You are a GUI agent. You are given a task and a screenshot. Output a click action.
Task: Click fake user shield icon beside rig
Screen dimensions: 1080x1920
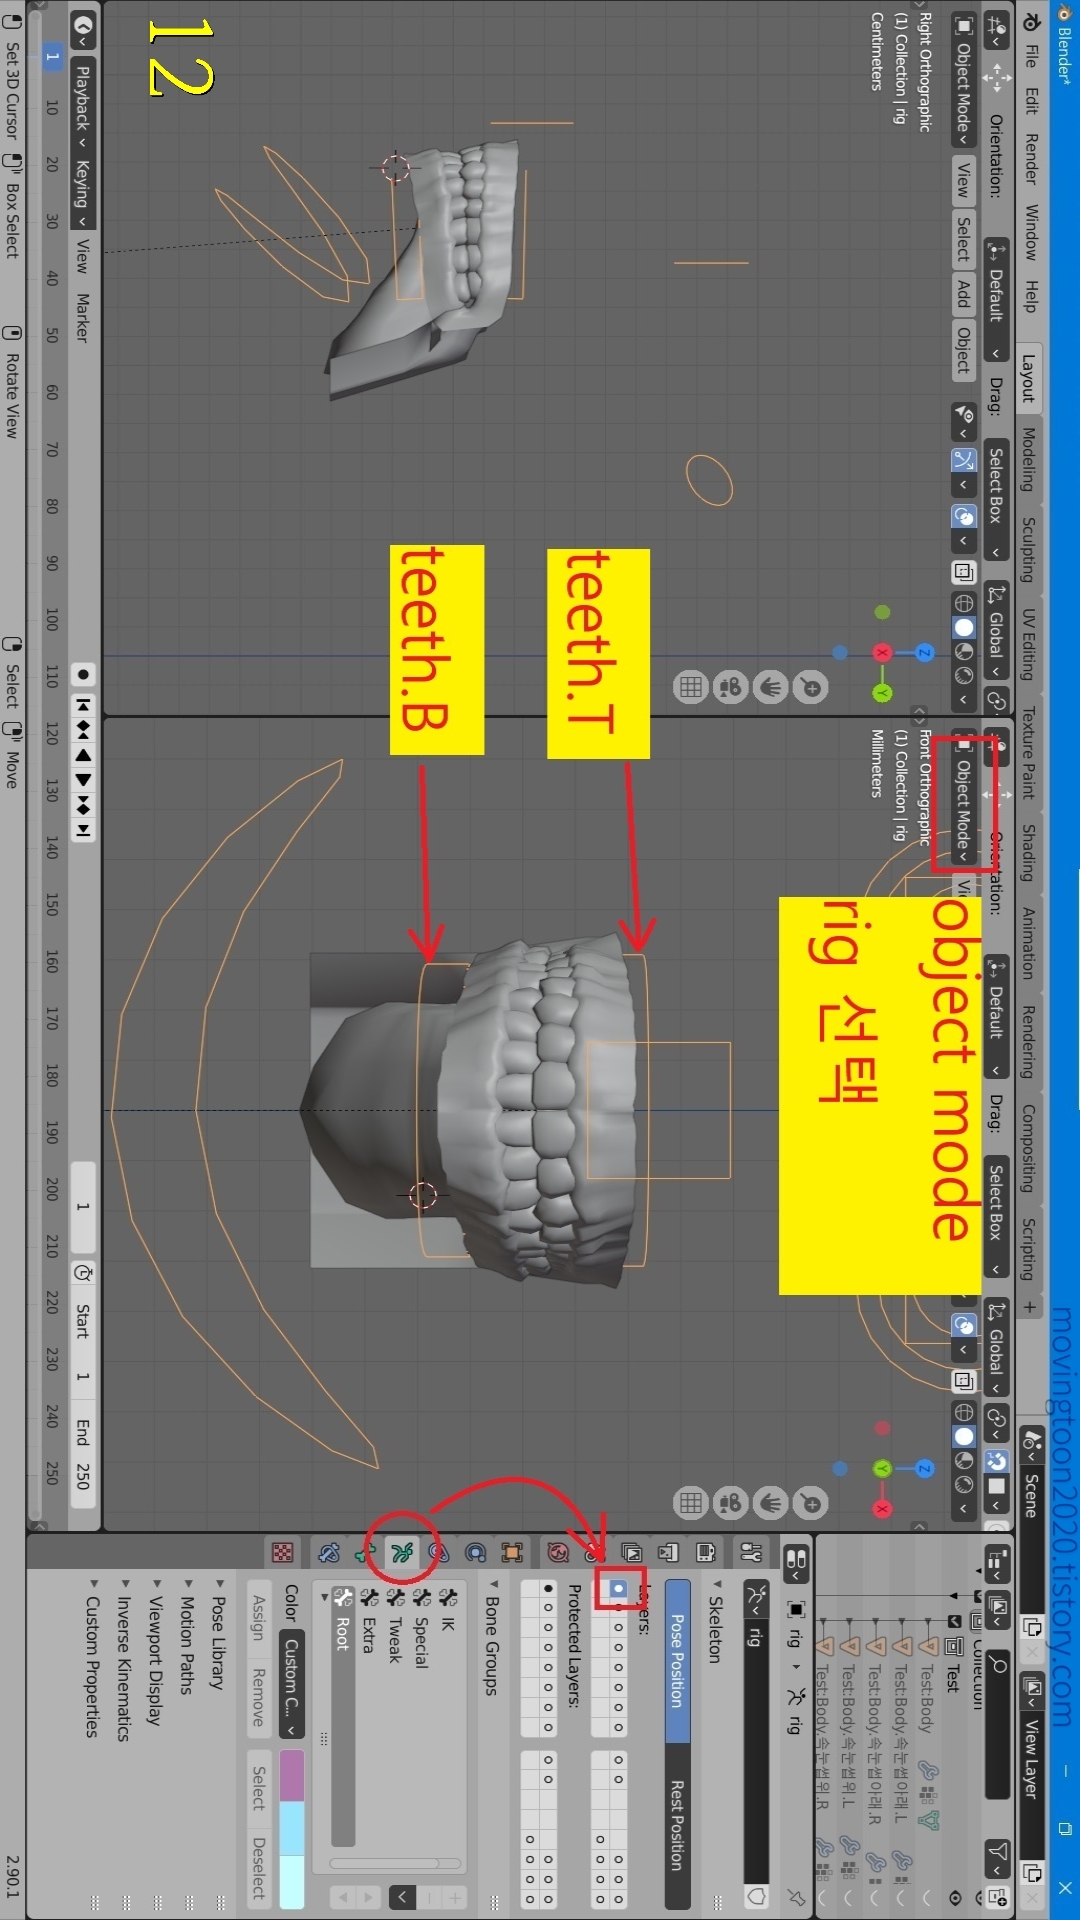coord(757,1897)
